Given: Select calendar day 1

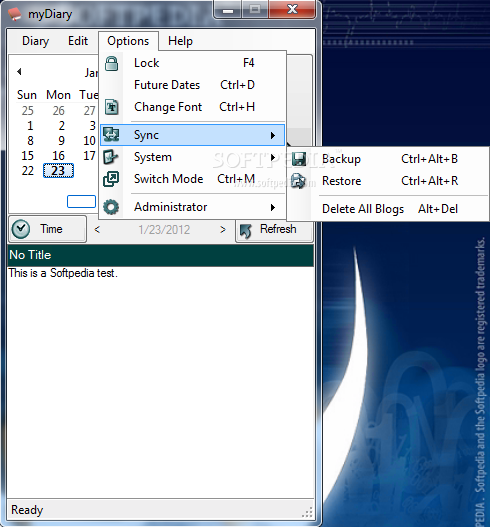Looking at the screenshot, I should (x=30, y=126).
